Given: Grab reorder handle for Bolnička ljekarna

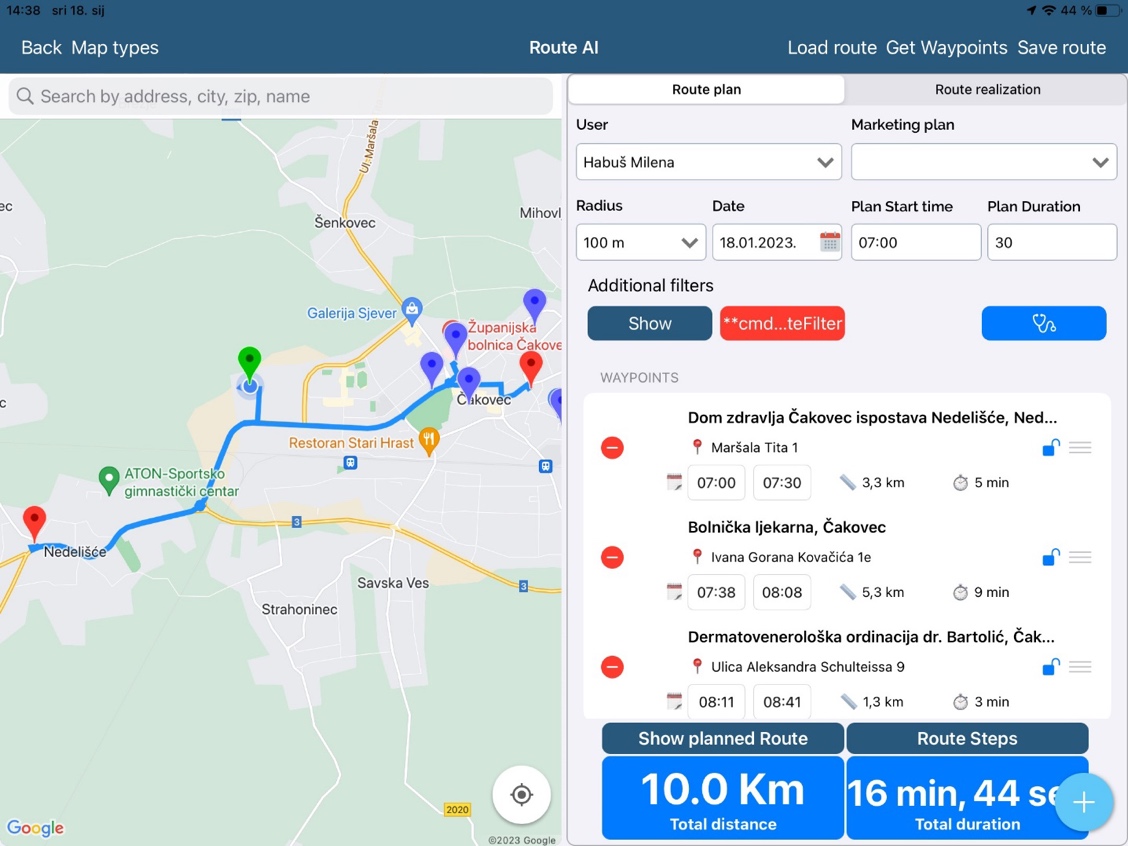Looking at the screenshot, I should point(1080,557).
